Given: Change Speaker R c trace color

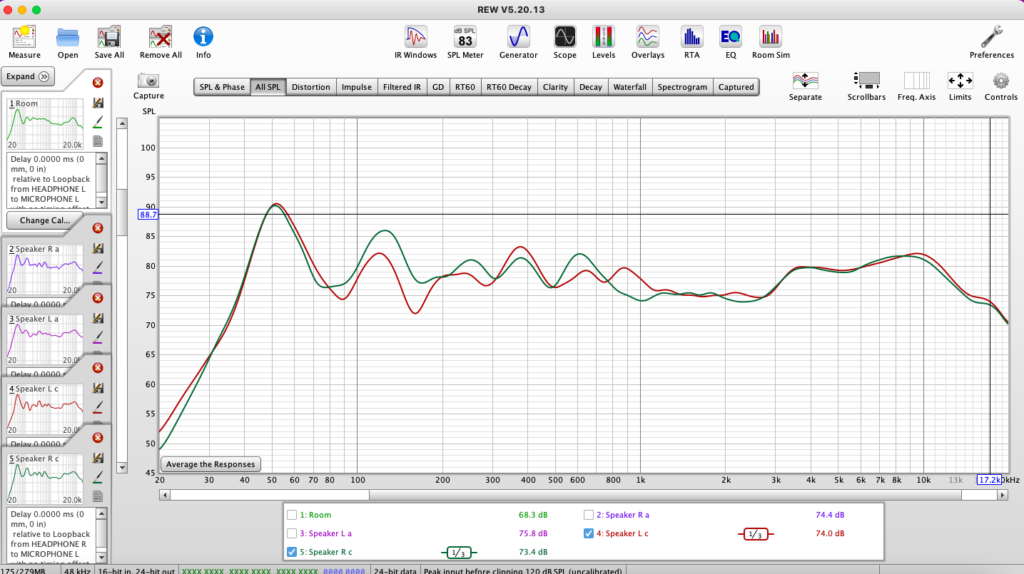Looking at the screenshot, I should (98, 477).
